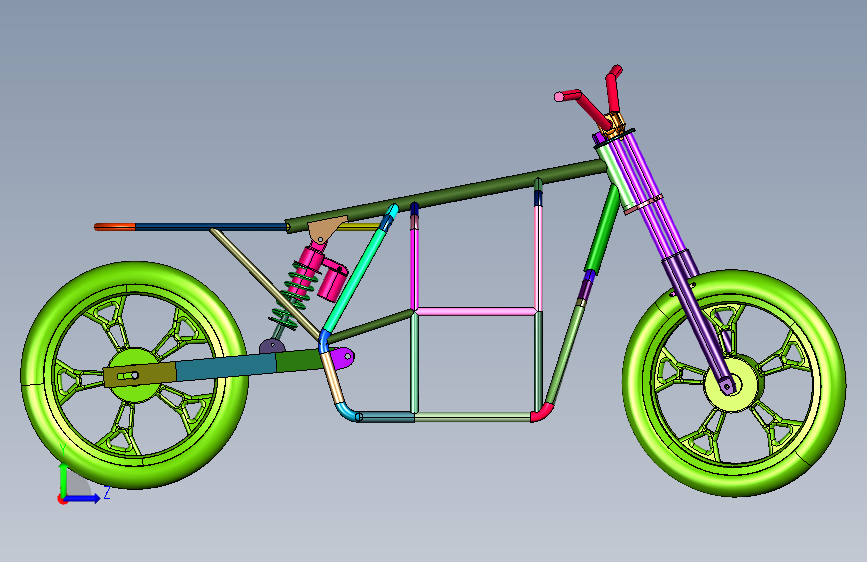Screen dimensions: 867x562
Task: Click the orange tip of the tail tube
Action: click(x=114, y=227)
